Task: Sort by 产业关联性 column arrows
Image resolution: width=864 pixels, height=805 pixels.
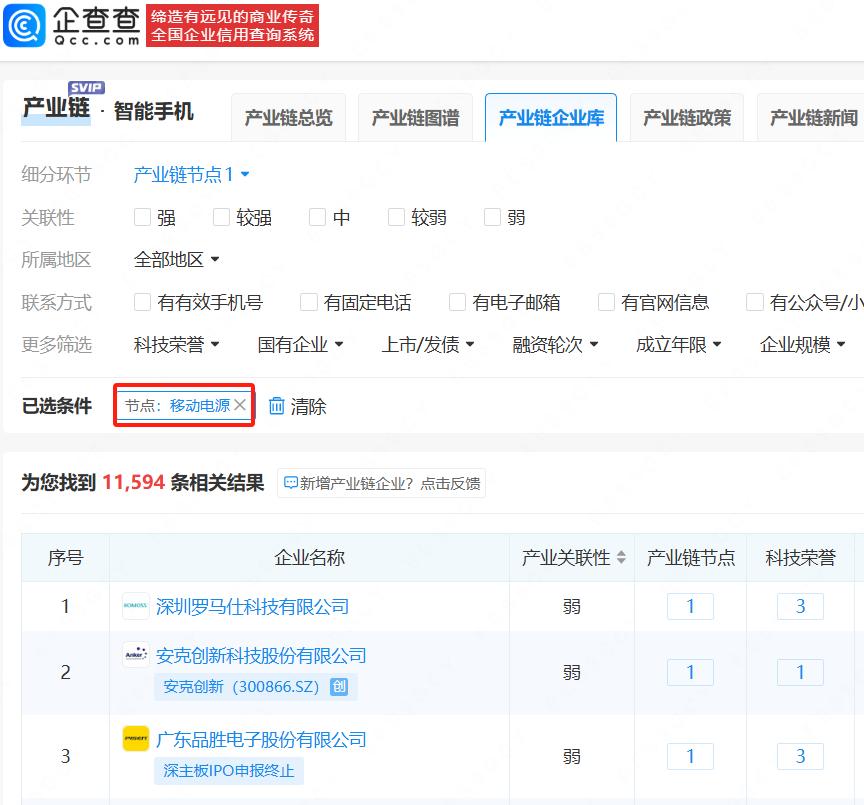Action: (621, 558)
